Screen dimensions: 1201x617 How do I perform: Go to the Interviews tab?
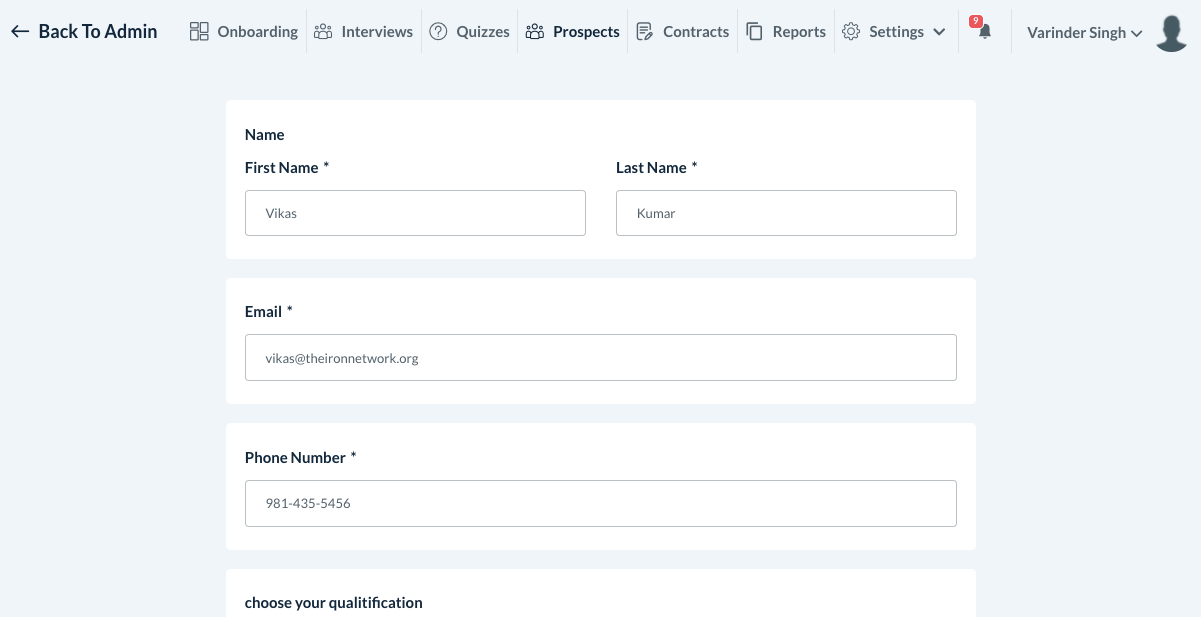tap(377, 32)
